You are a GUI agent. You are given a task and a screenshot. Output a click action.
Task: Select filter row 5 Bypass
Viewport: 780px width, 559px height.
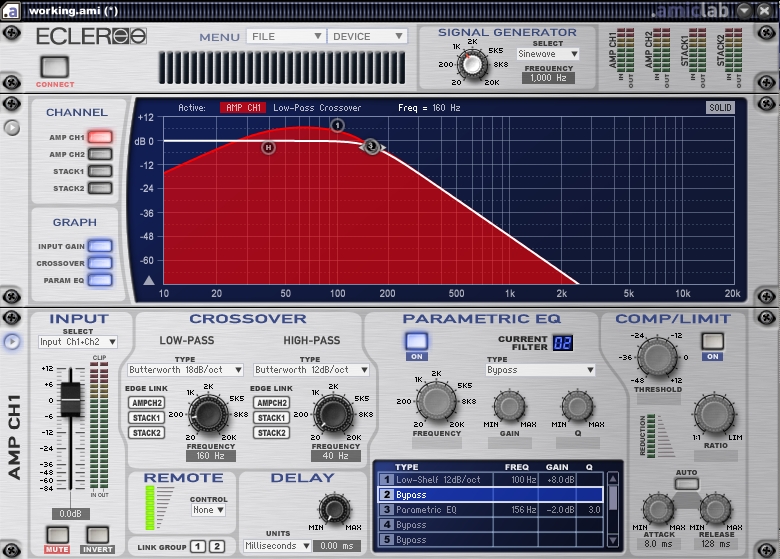pos(490,539)
